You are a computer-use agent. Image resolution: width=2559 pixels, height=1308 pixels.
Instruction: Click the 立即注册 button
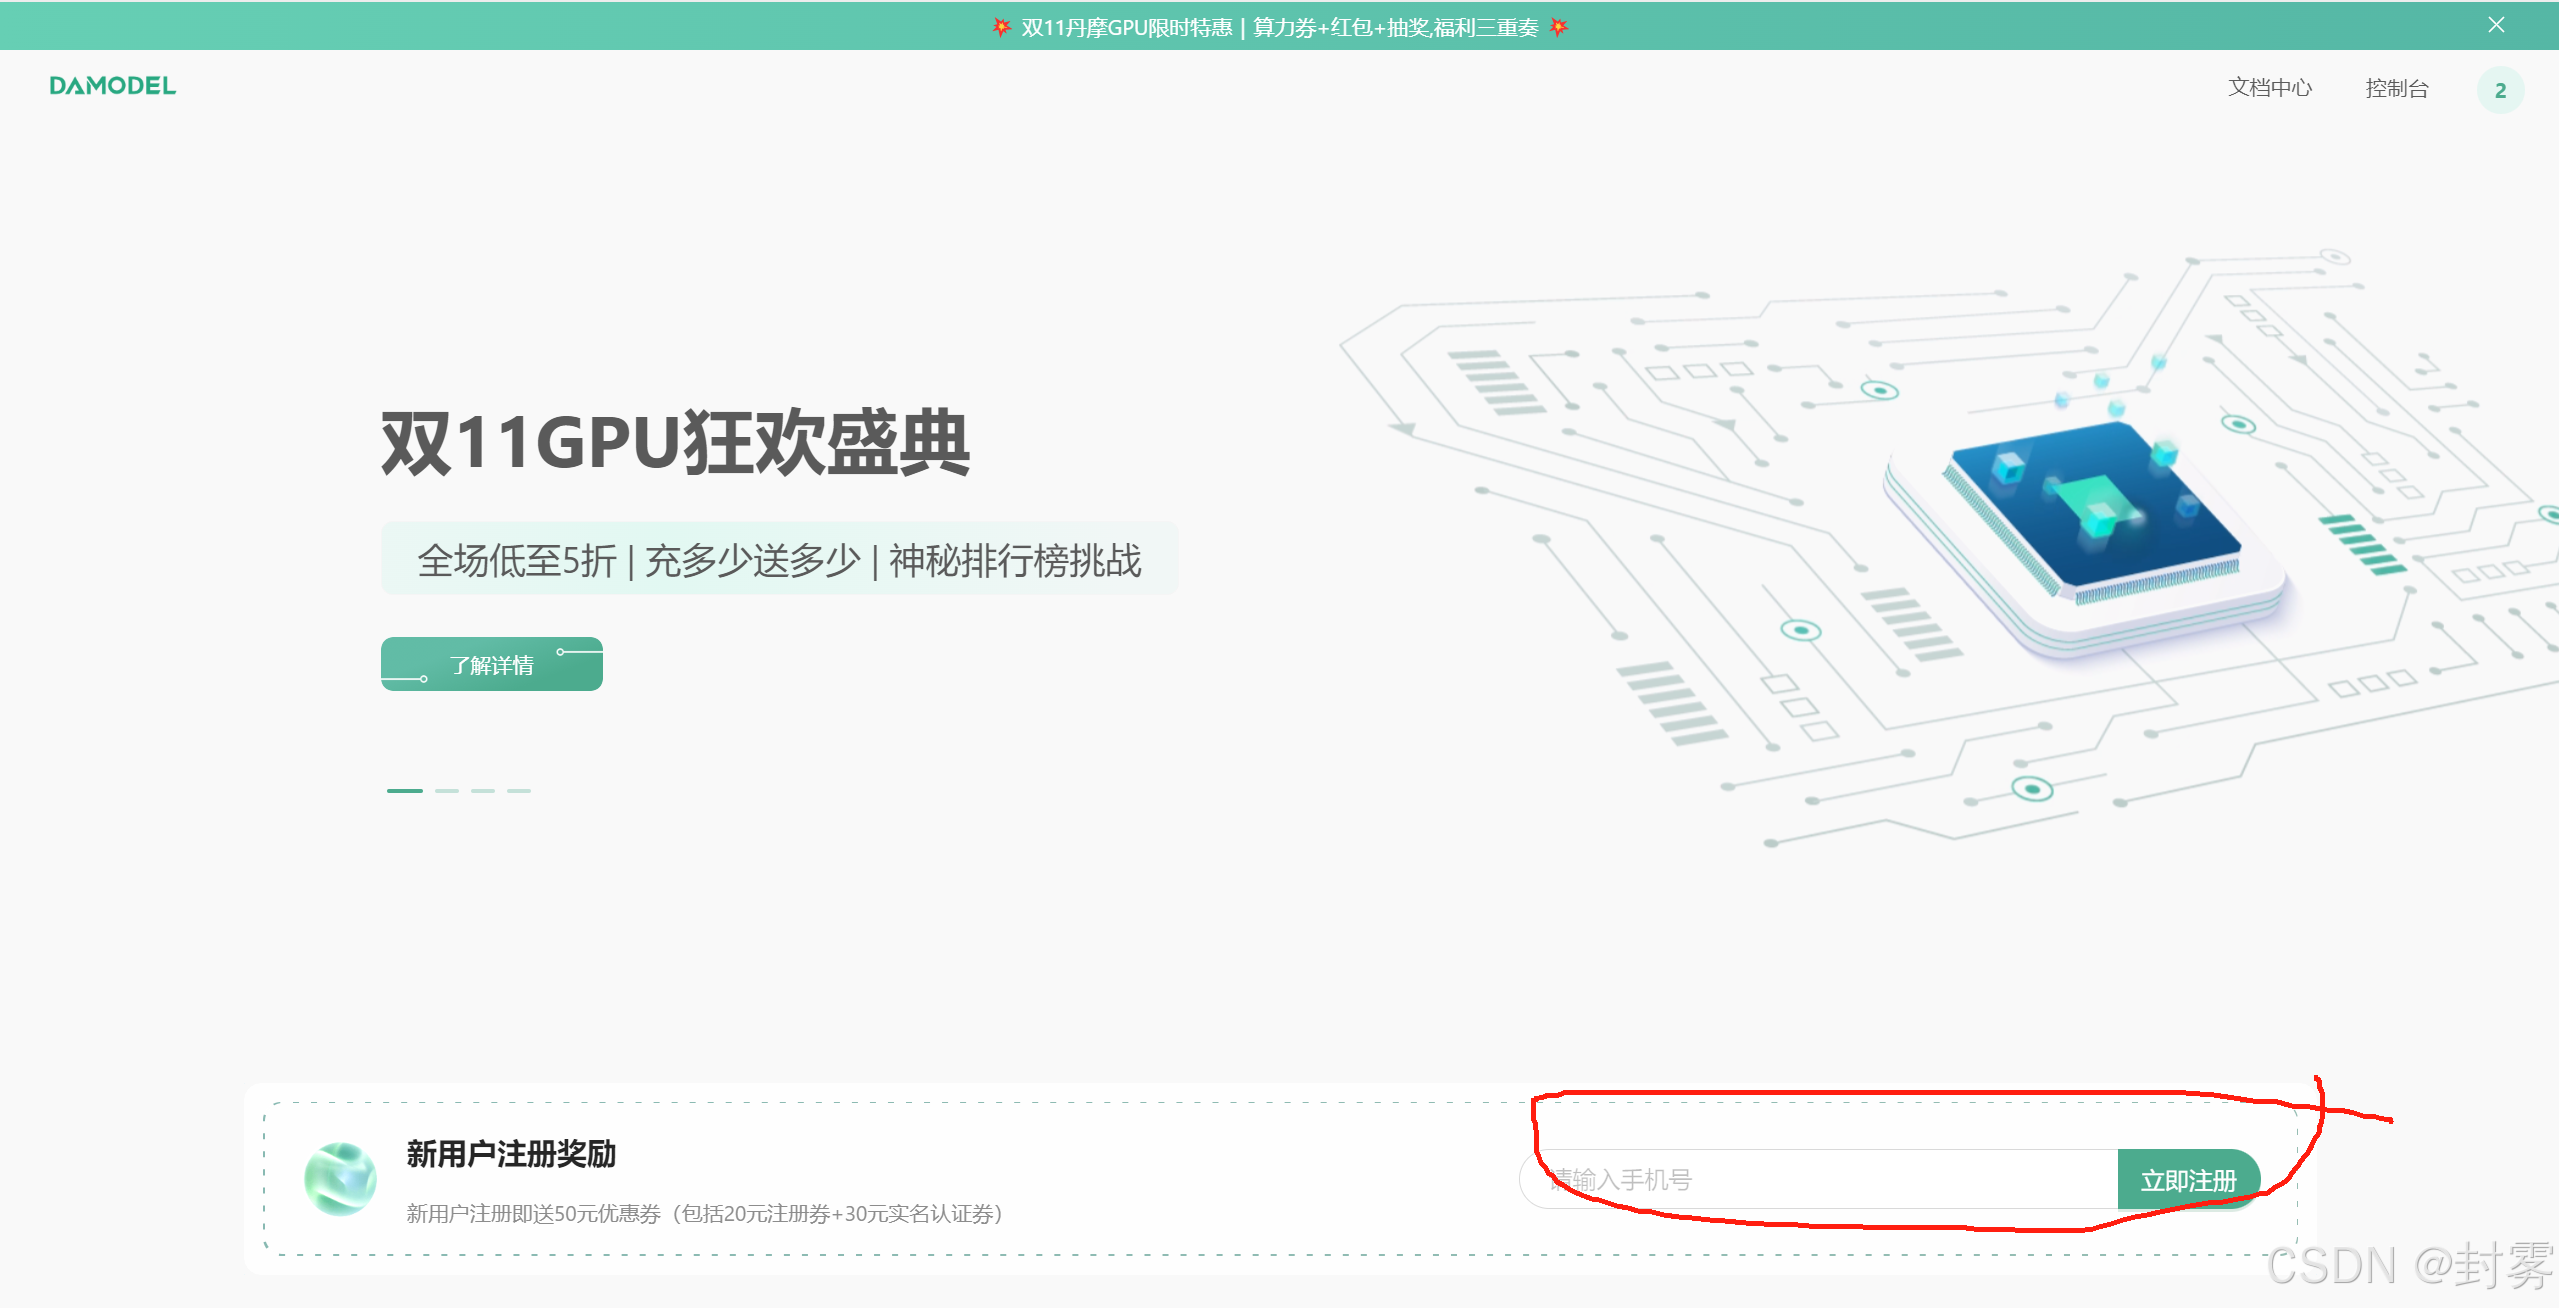(x=2187, y=1180)
